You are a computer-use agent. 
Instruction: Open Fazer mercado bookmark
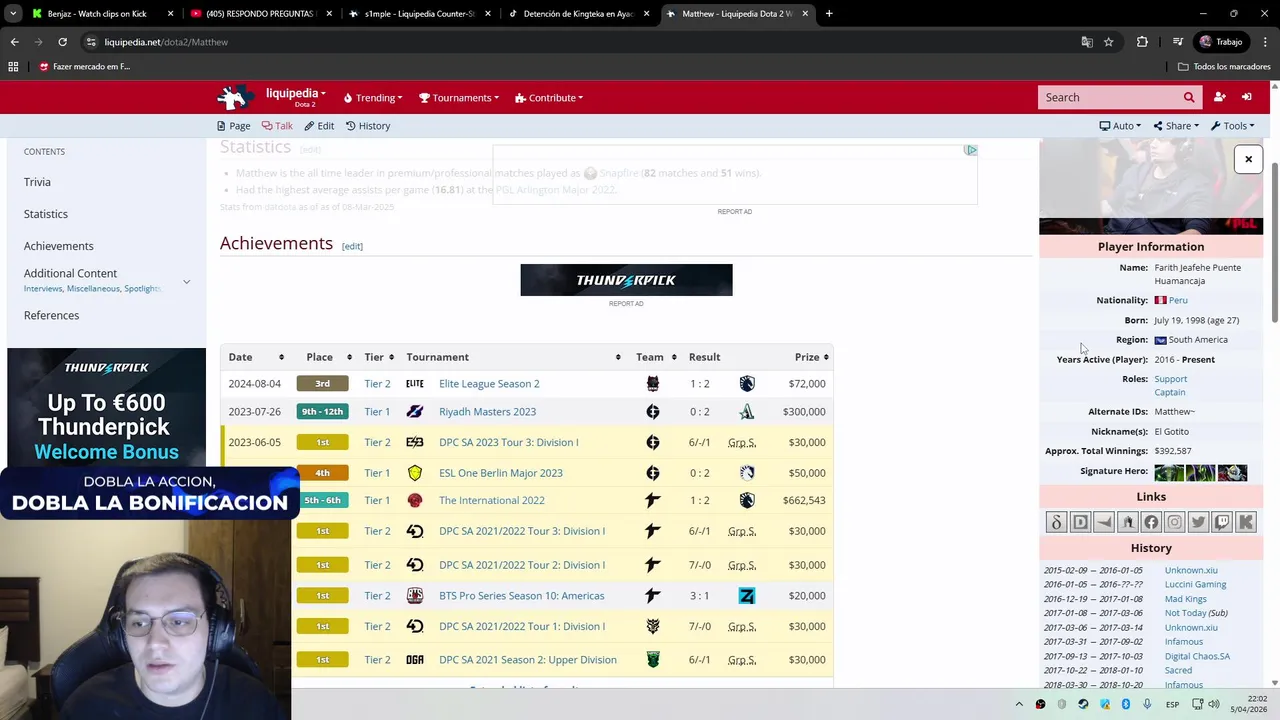coord(85,67)
